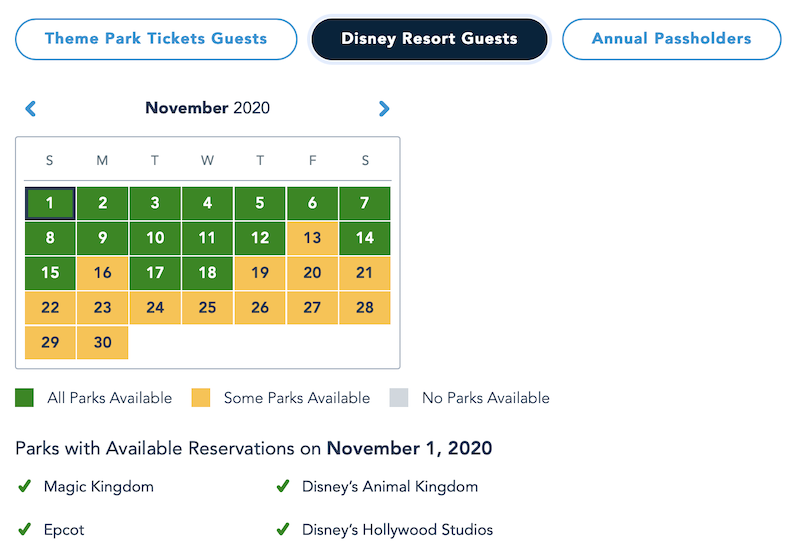Click the checkmark next to Epcot
The image size is (800, 546).
point(25,529)
